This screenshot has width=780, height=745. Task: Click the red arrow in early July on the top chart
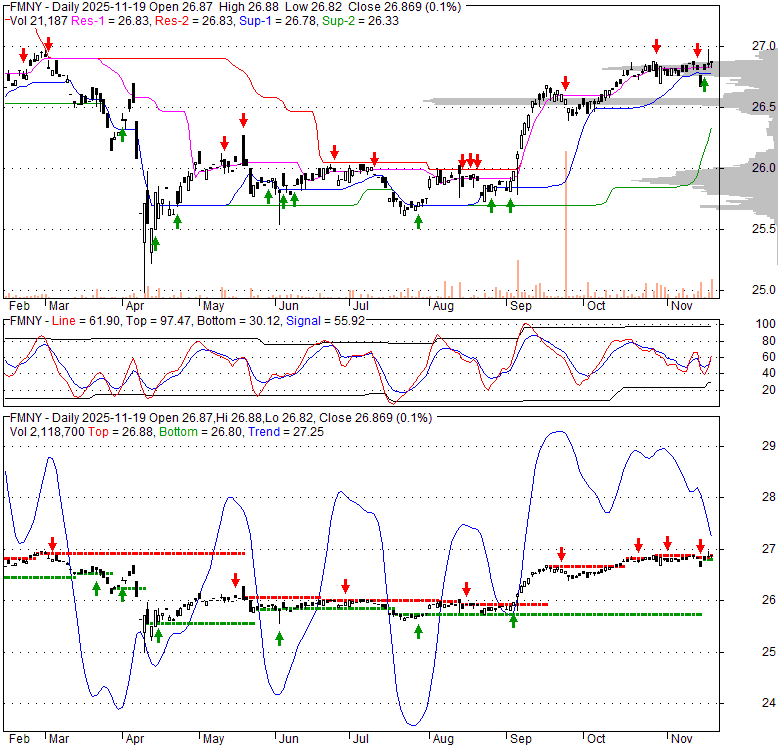[x=373, y=159]
